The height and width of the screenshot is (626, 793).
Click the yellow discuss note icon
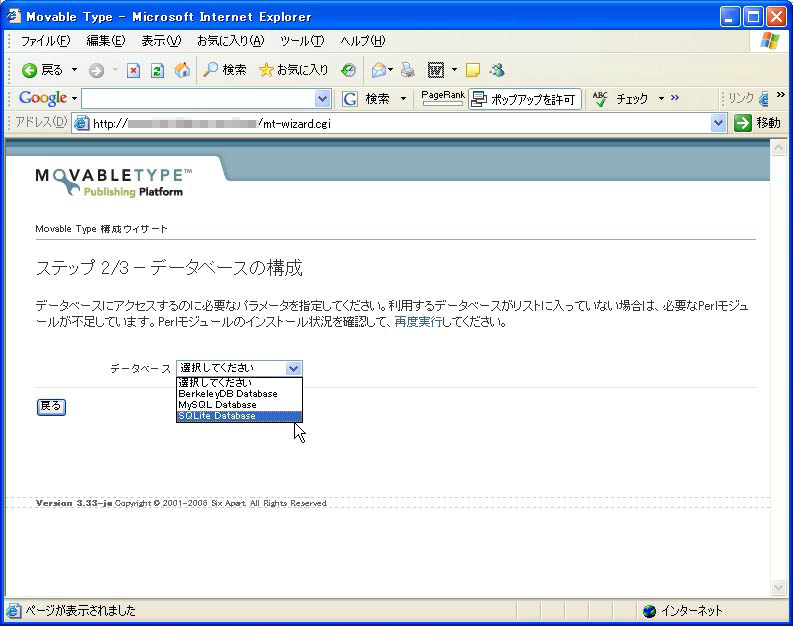click(x=472, y=70)
